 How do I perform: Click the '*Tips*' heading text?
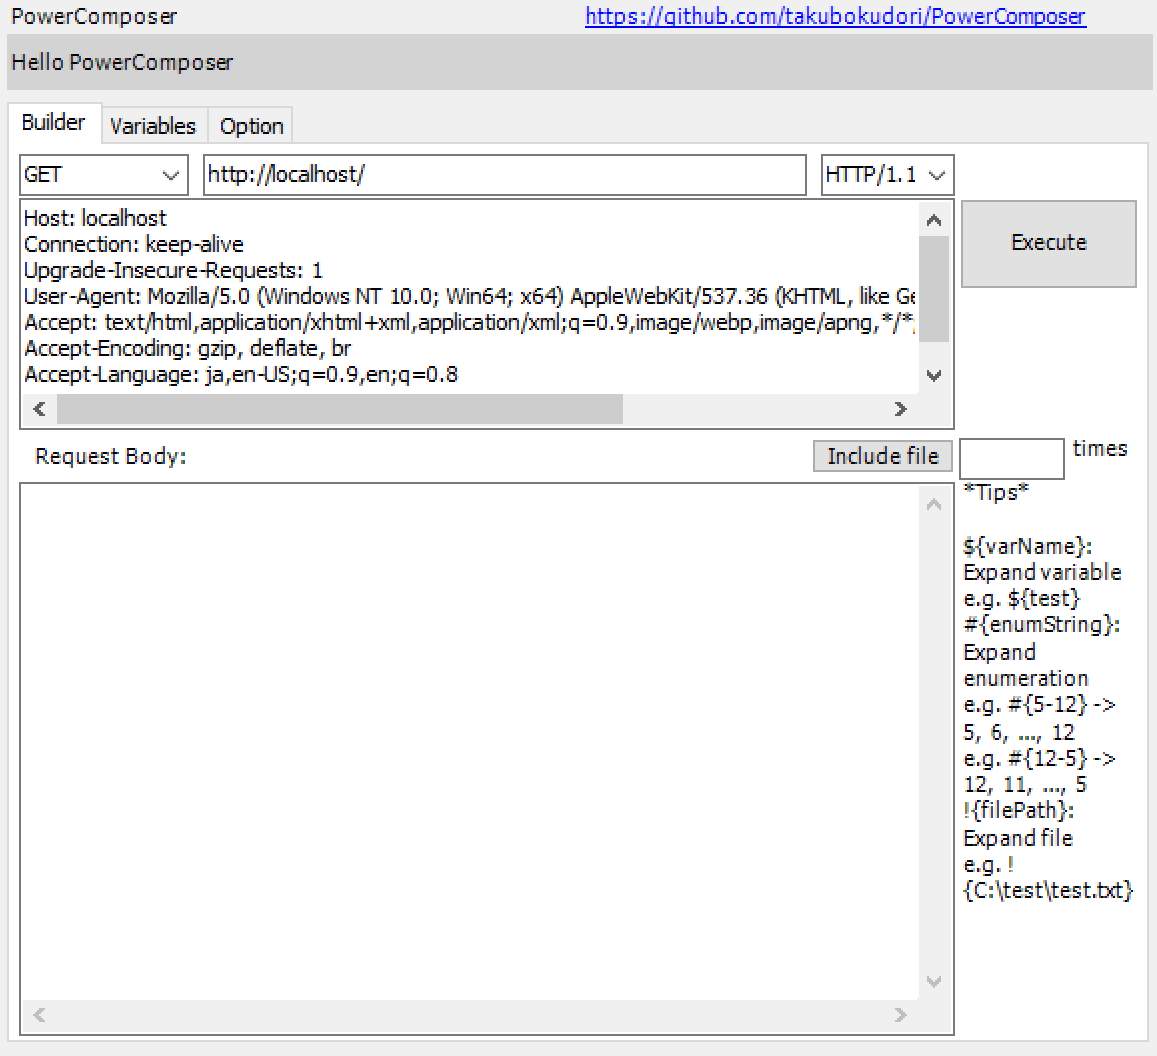point(996,492)
